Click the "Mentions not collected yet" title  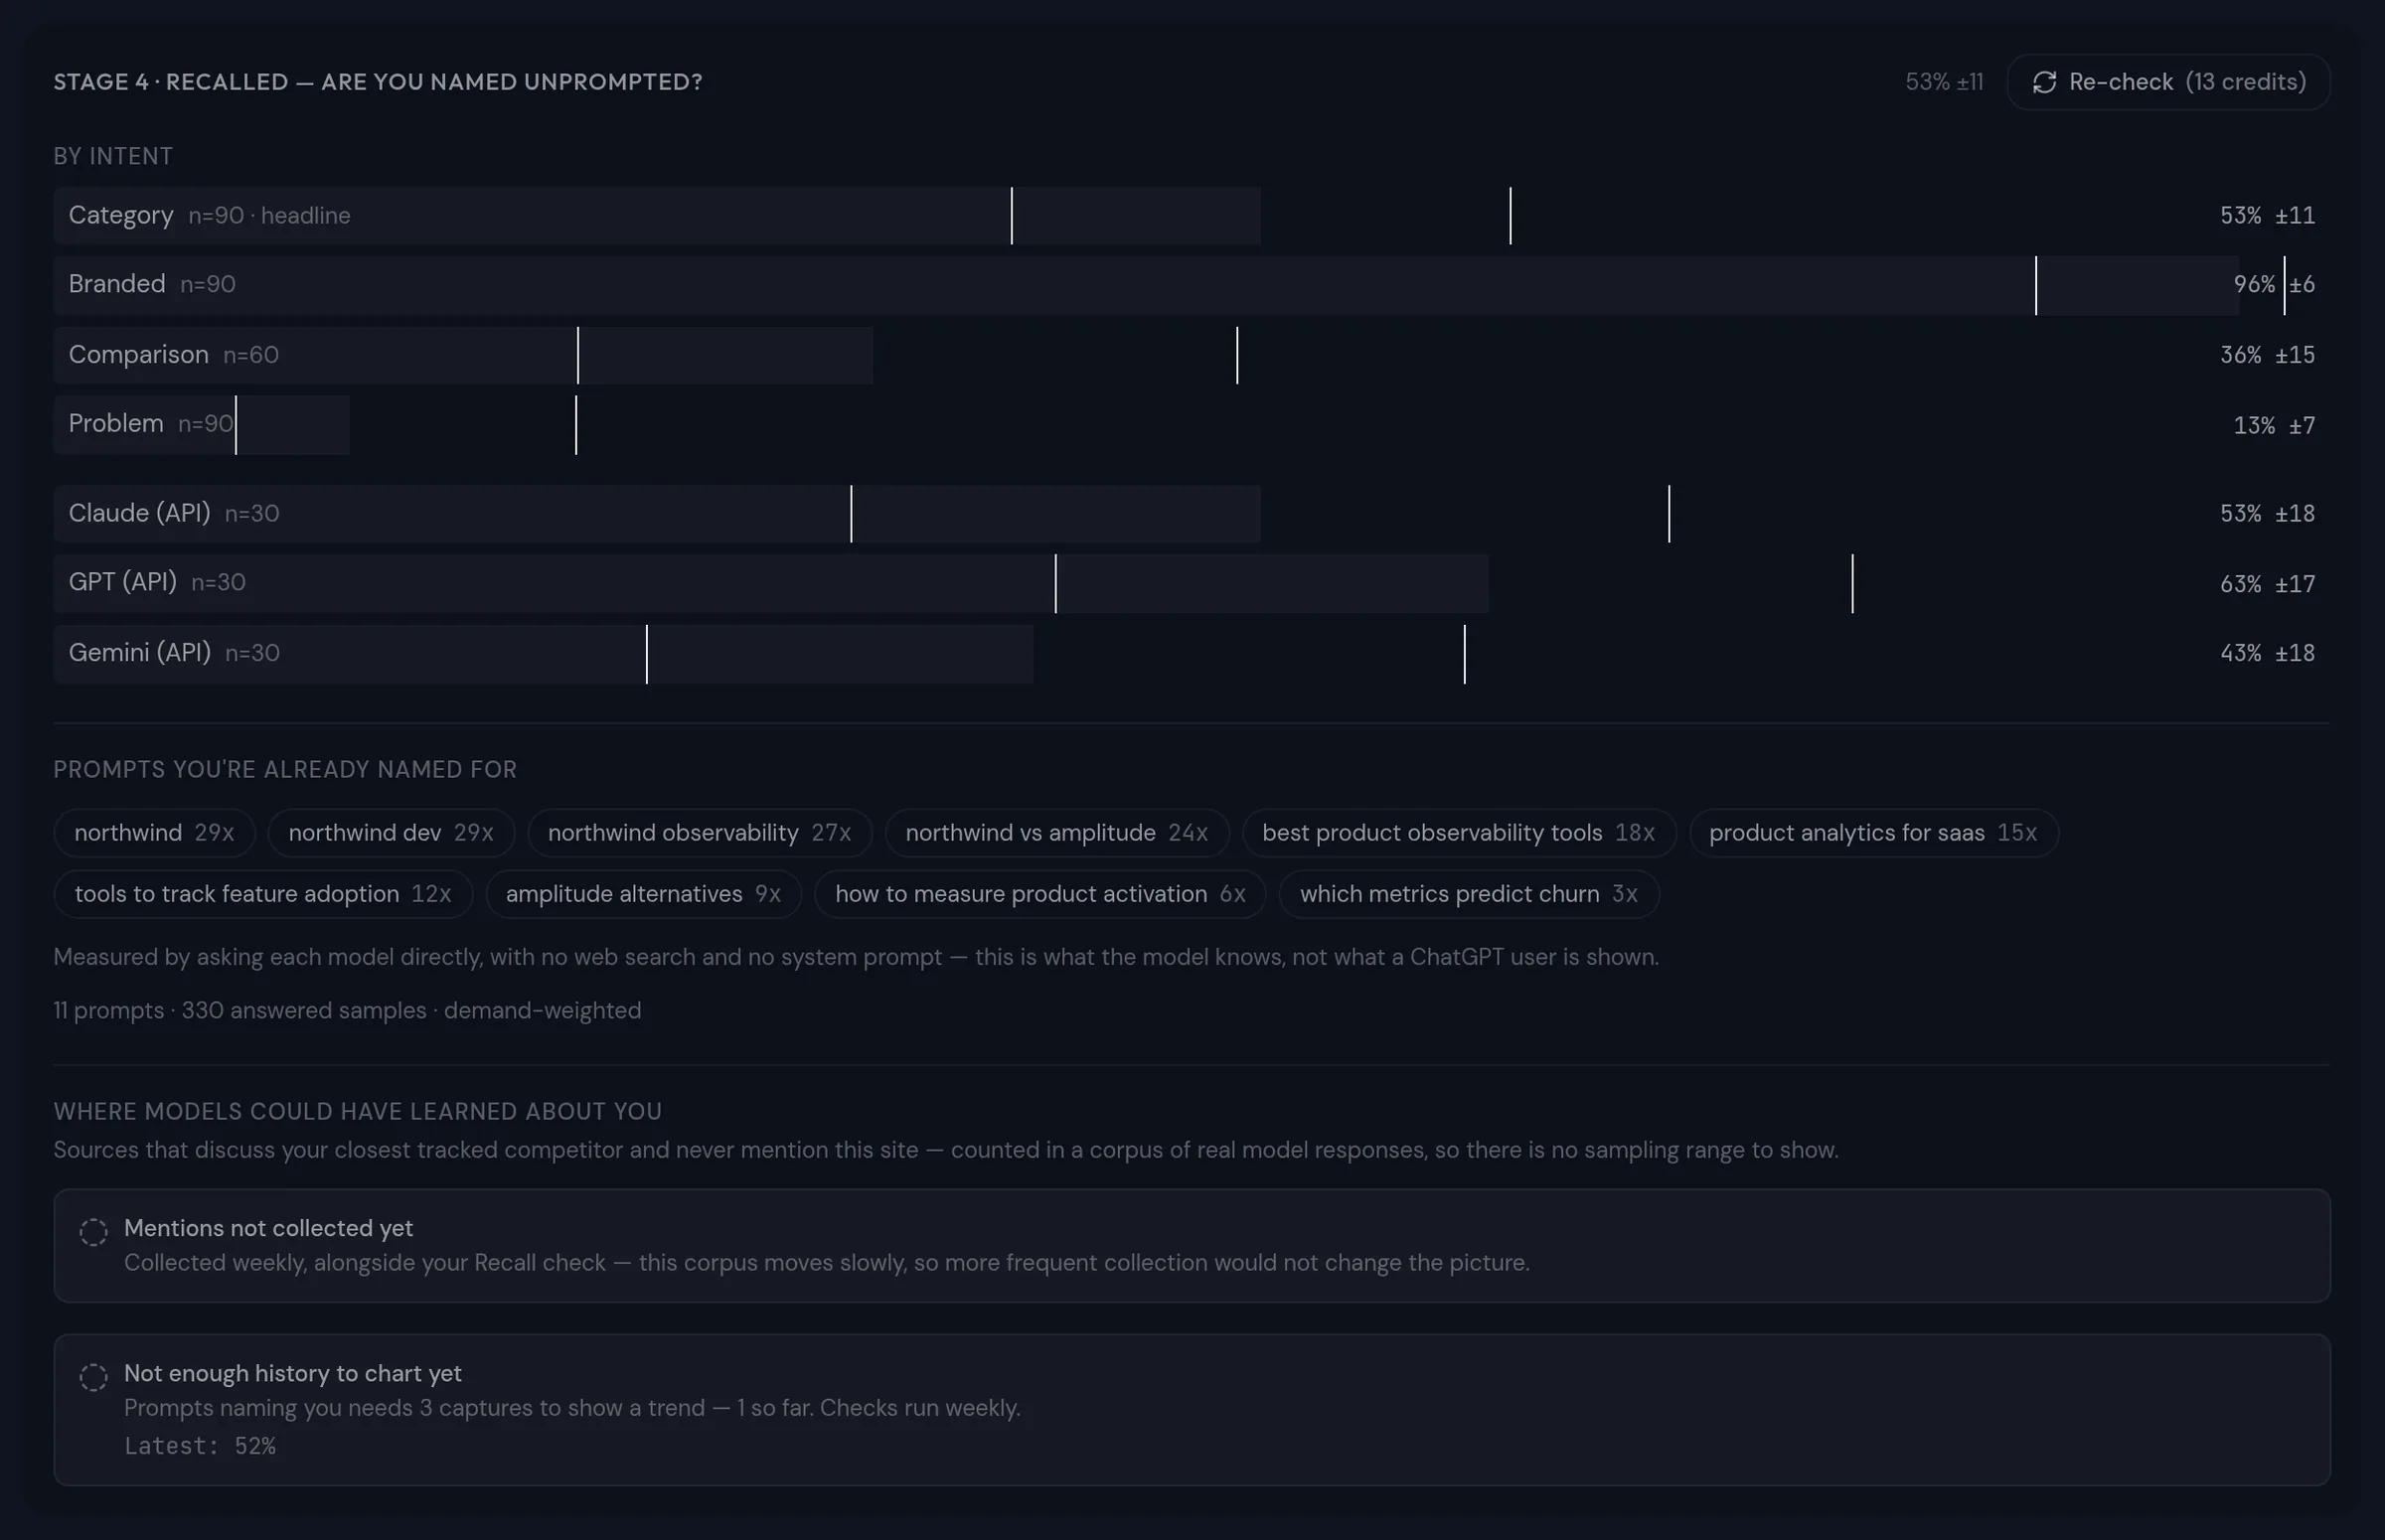click(x=268, y=1228)
